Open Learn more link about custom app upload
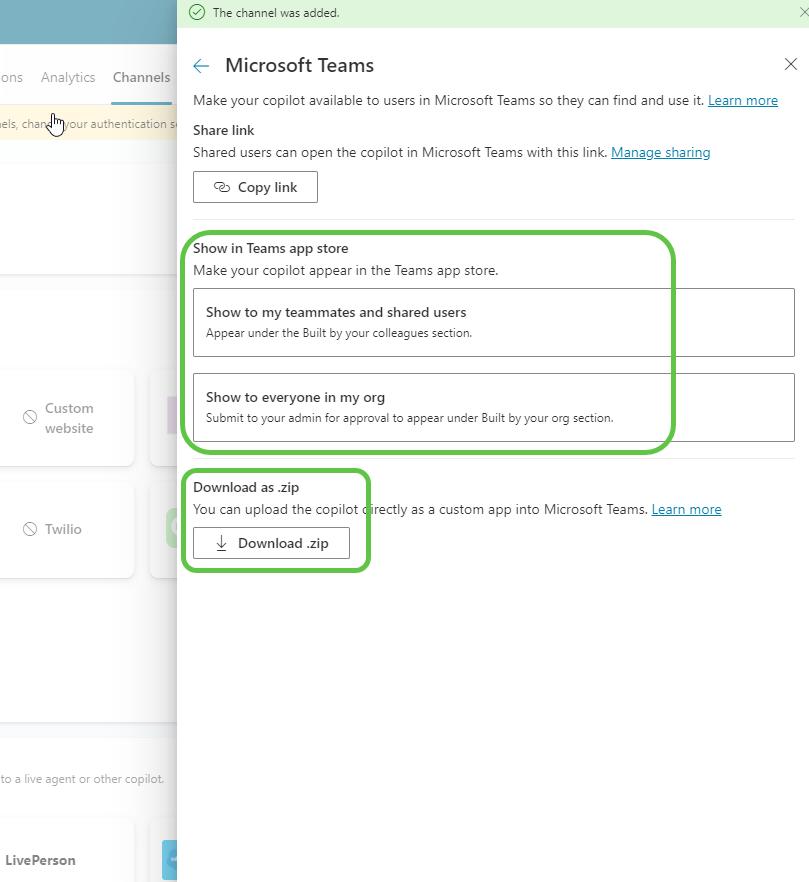Image resolution: width=809 pixels, height=882 pixels. pos(686,509)
